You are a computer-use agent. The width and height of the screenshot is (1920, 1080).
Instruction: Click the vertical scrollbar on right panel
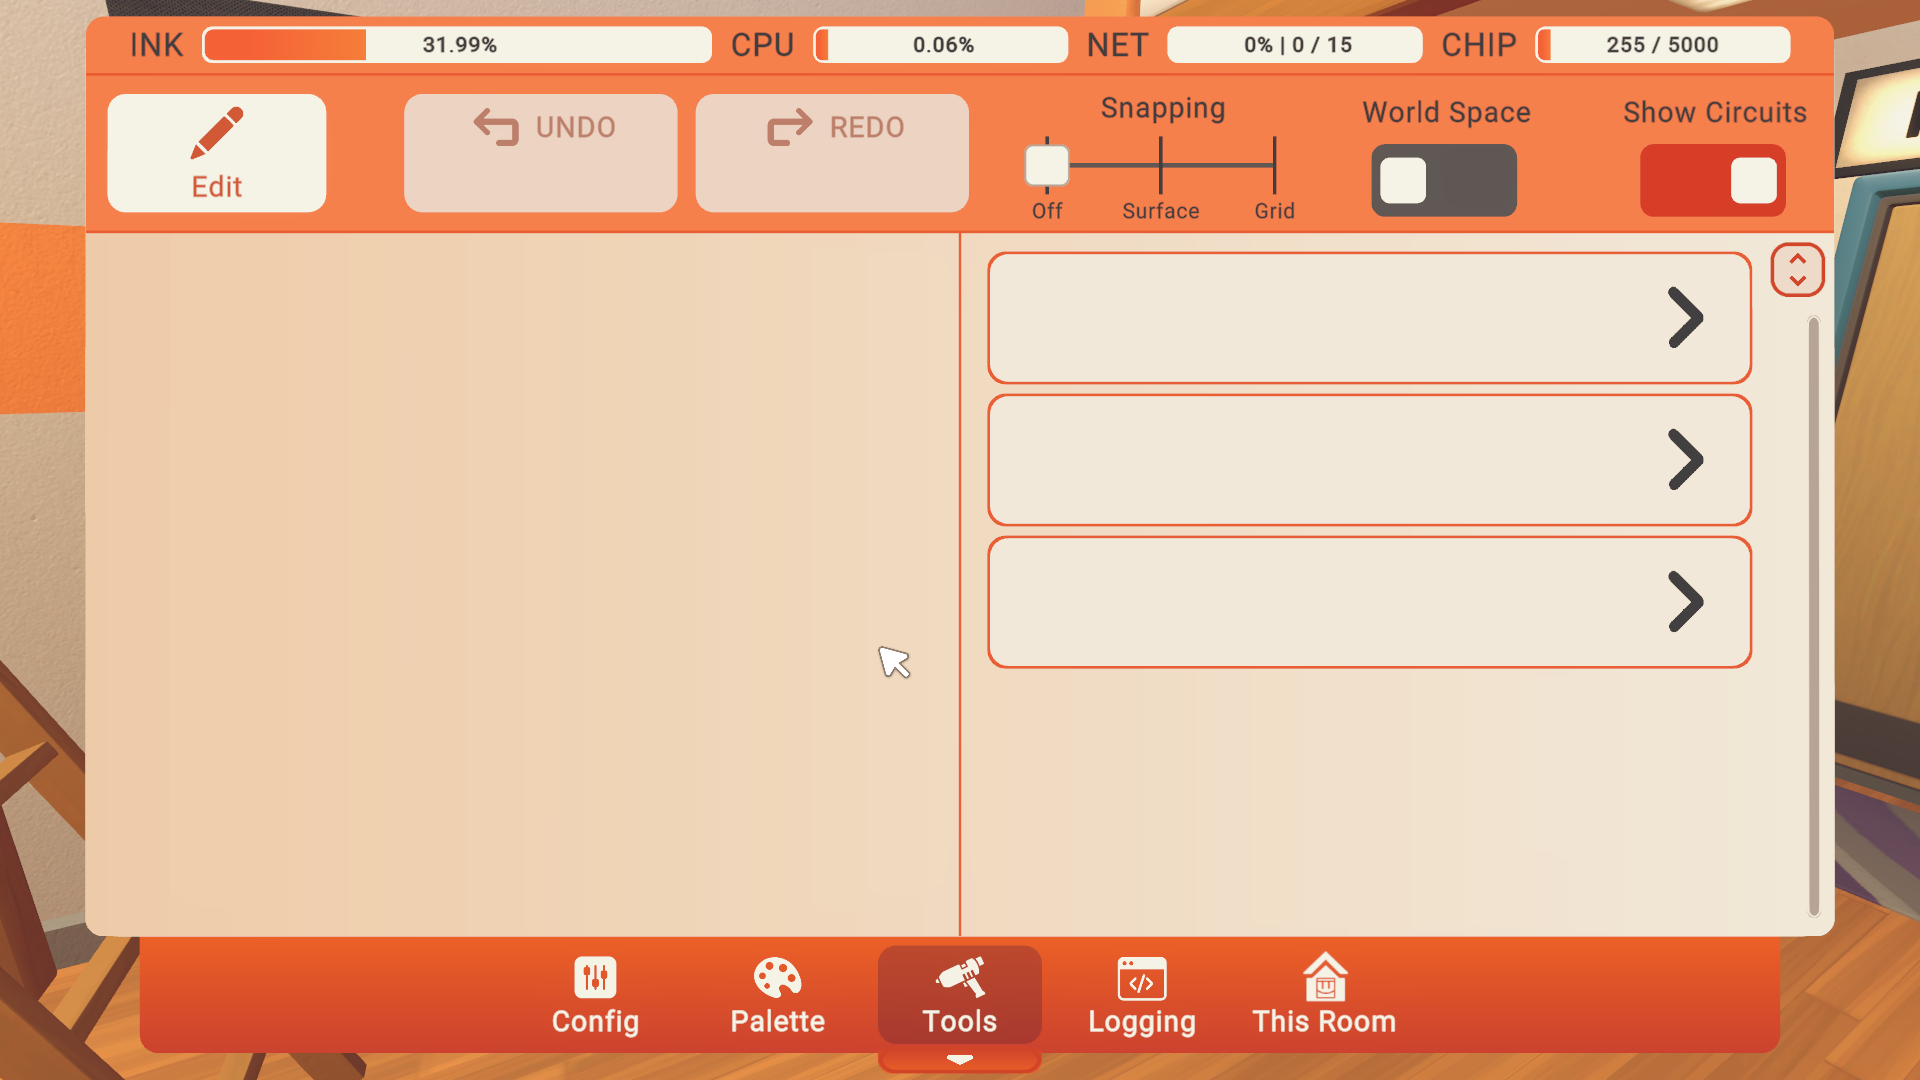1813,615
